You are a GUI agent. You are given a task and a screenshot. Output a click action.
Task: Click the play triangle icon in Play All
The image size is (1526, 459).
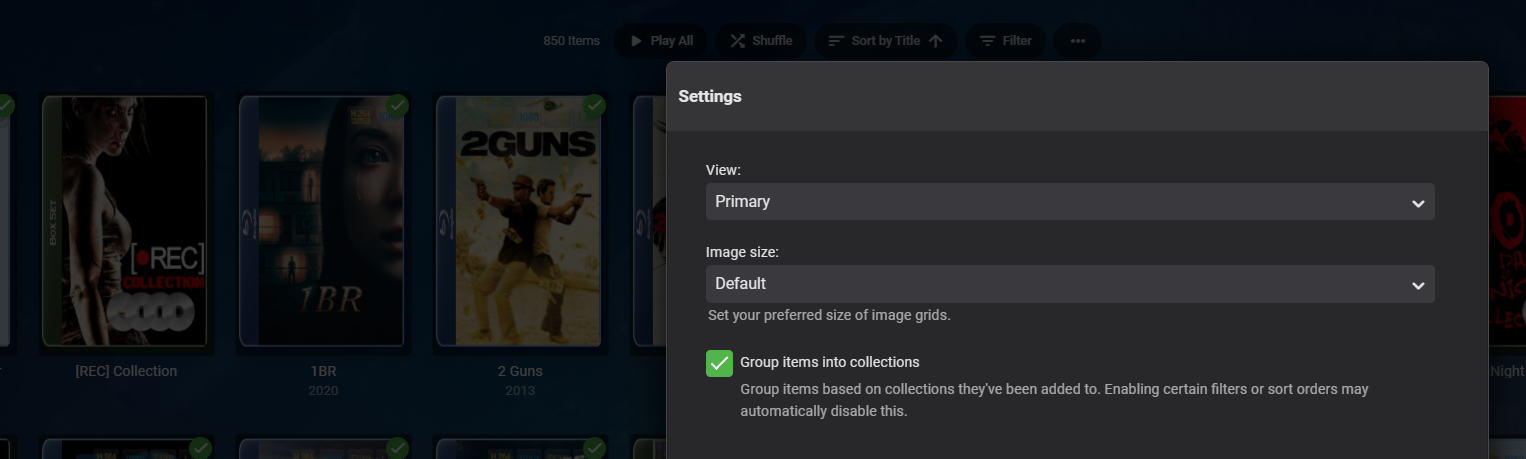click(636, 41)
